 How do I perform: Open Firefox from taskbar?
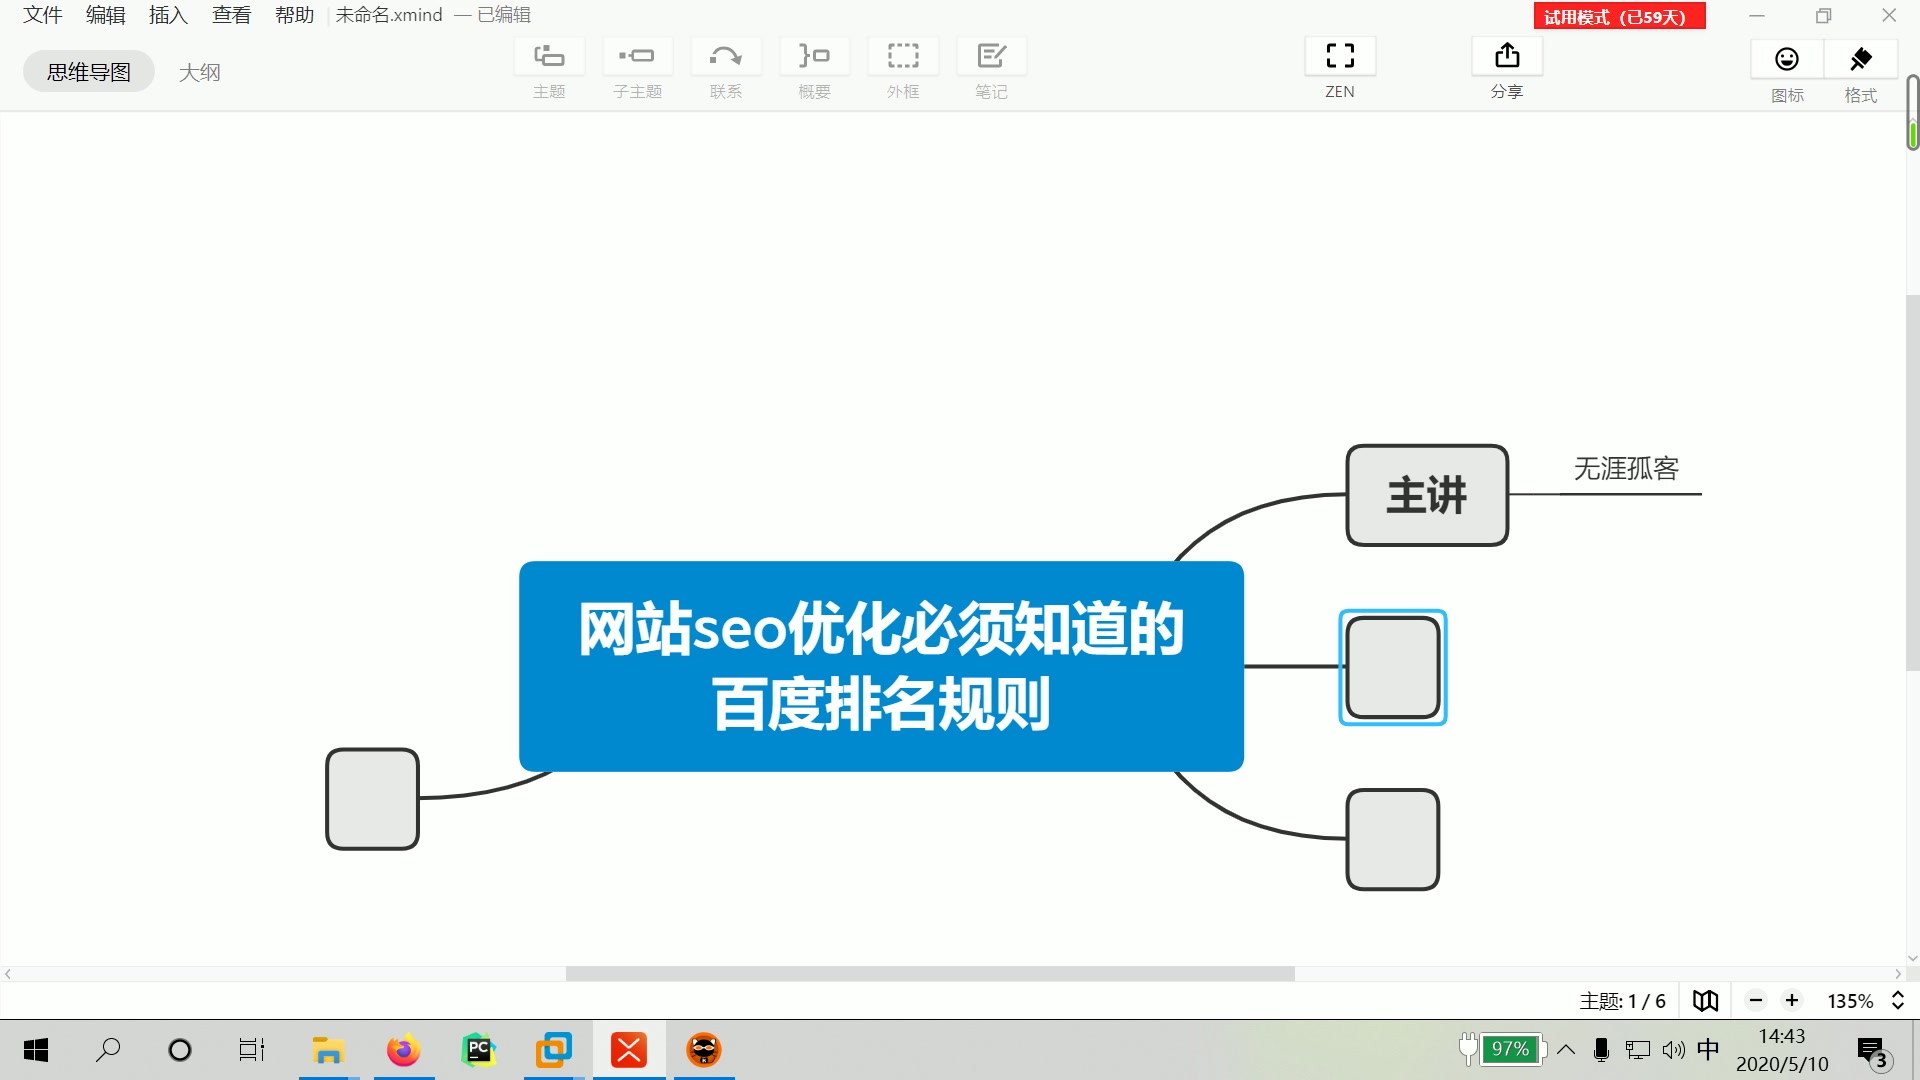click(404, 1050)
